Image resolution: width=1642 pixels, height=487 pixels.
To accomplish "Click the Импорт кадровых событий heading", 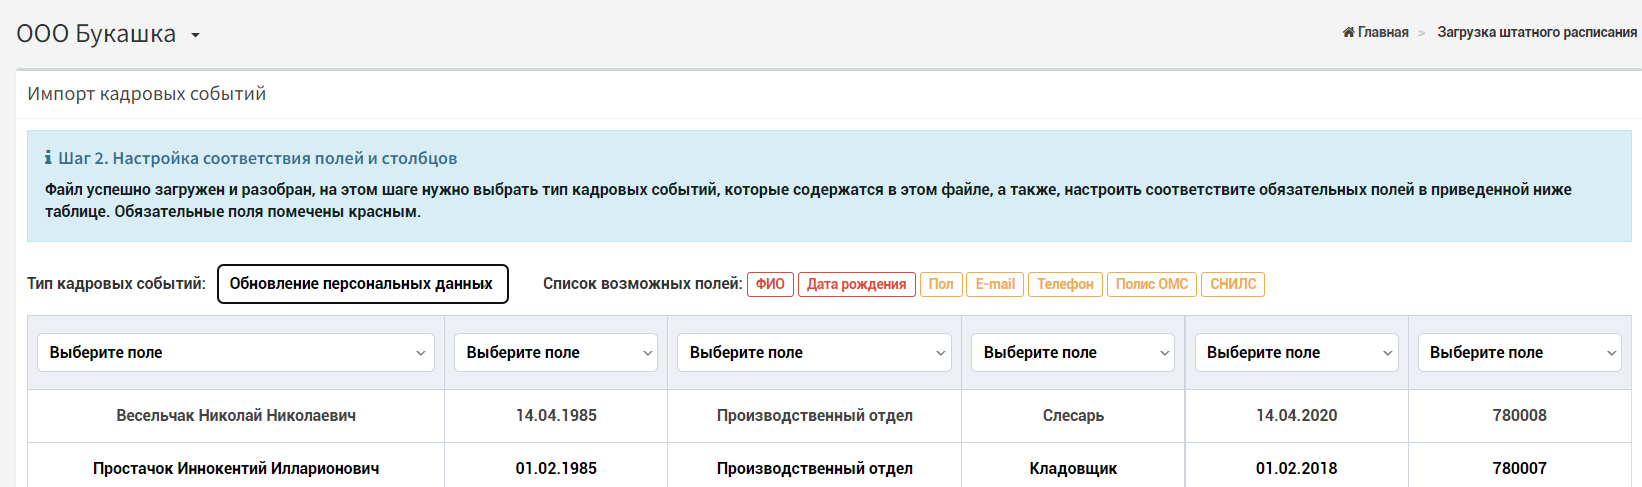I will click(147, 94).
